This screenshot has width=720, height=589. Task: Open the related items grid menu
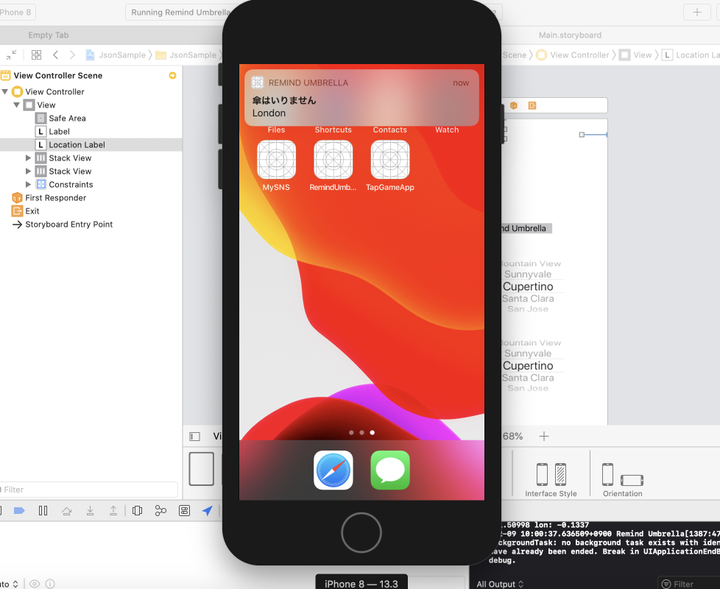click(36, 55)
